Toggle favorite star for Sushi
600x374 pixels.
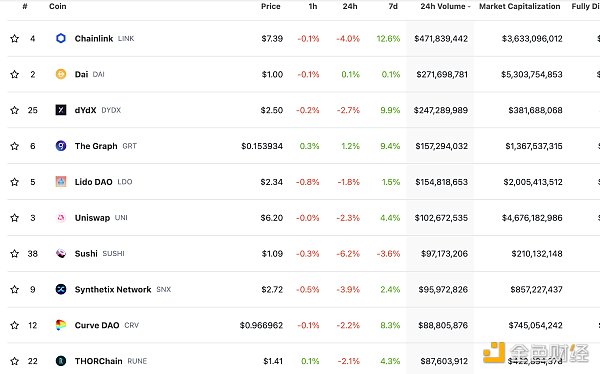(15, 253)
